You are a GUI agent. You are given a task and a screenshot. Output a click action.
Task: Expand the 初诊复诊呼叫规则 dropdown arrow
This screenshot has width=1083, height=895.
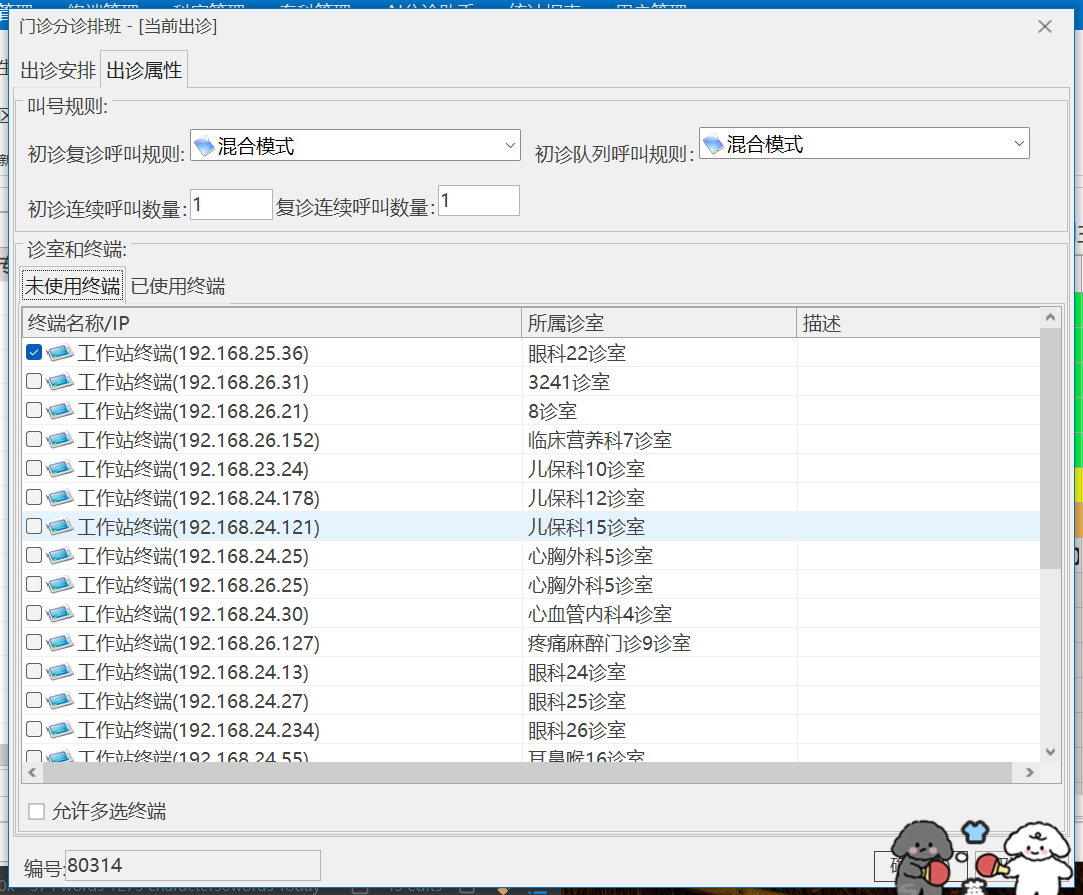coord(510,146)
